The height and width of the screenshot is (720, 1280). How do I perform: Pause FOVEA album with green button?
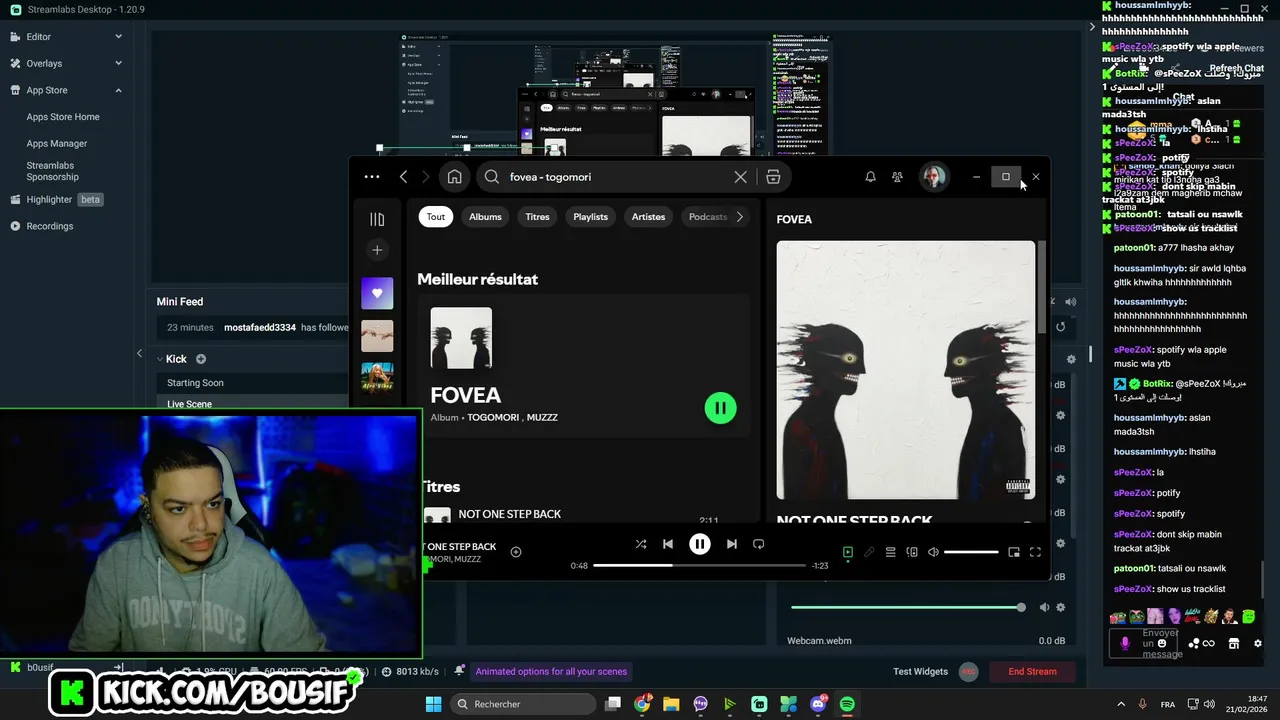tap(720, 408)
